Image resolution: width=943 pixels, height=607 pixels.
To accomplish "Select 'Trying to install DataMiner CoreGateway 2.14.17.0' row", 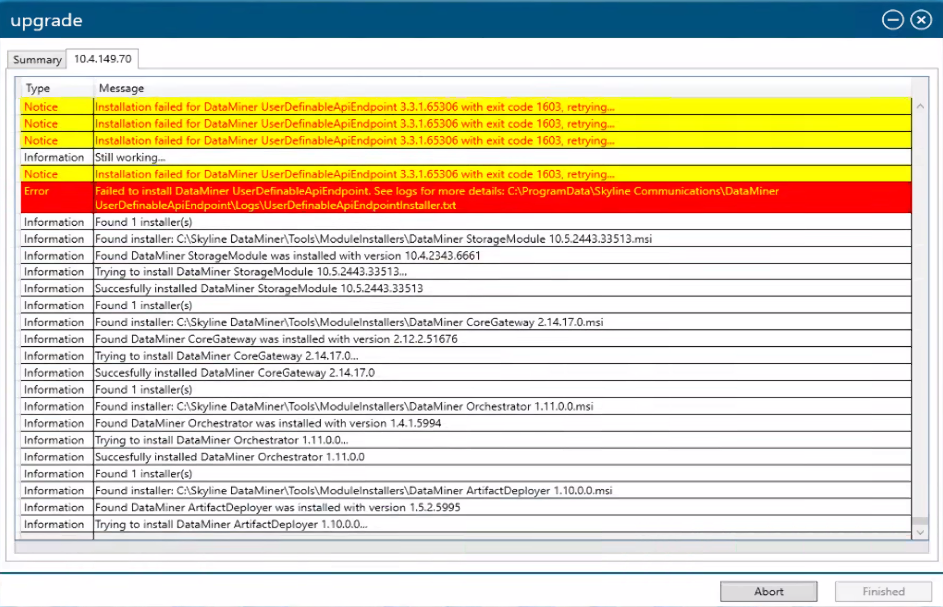I will point(466,356).
